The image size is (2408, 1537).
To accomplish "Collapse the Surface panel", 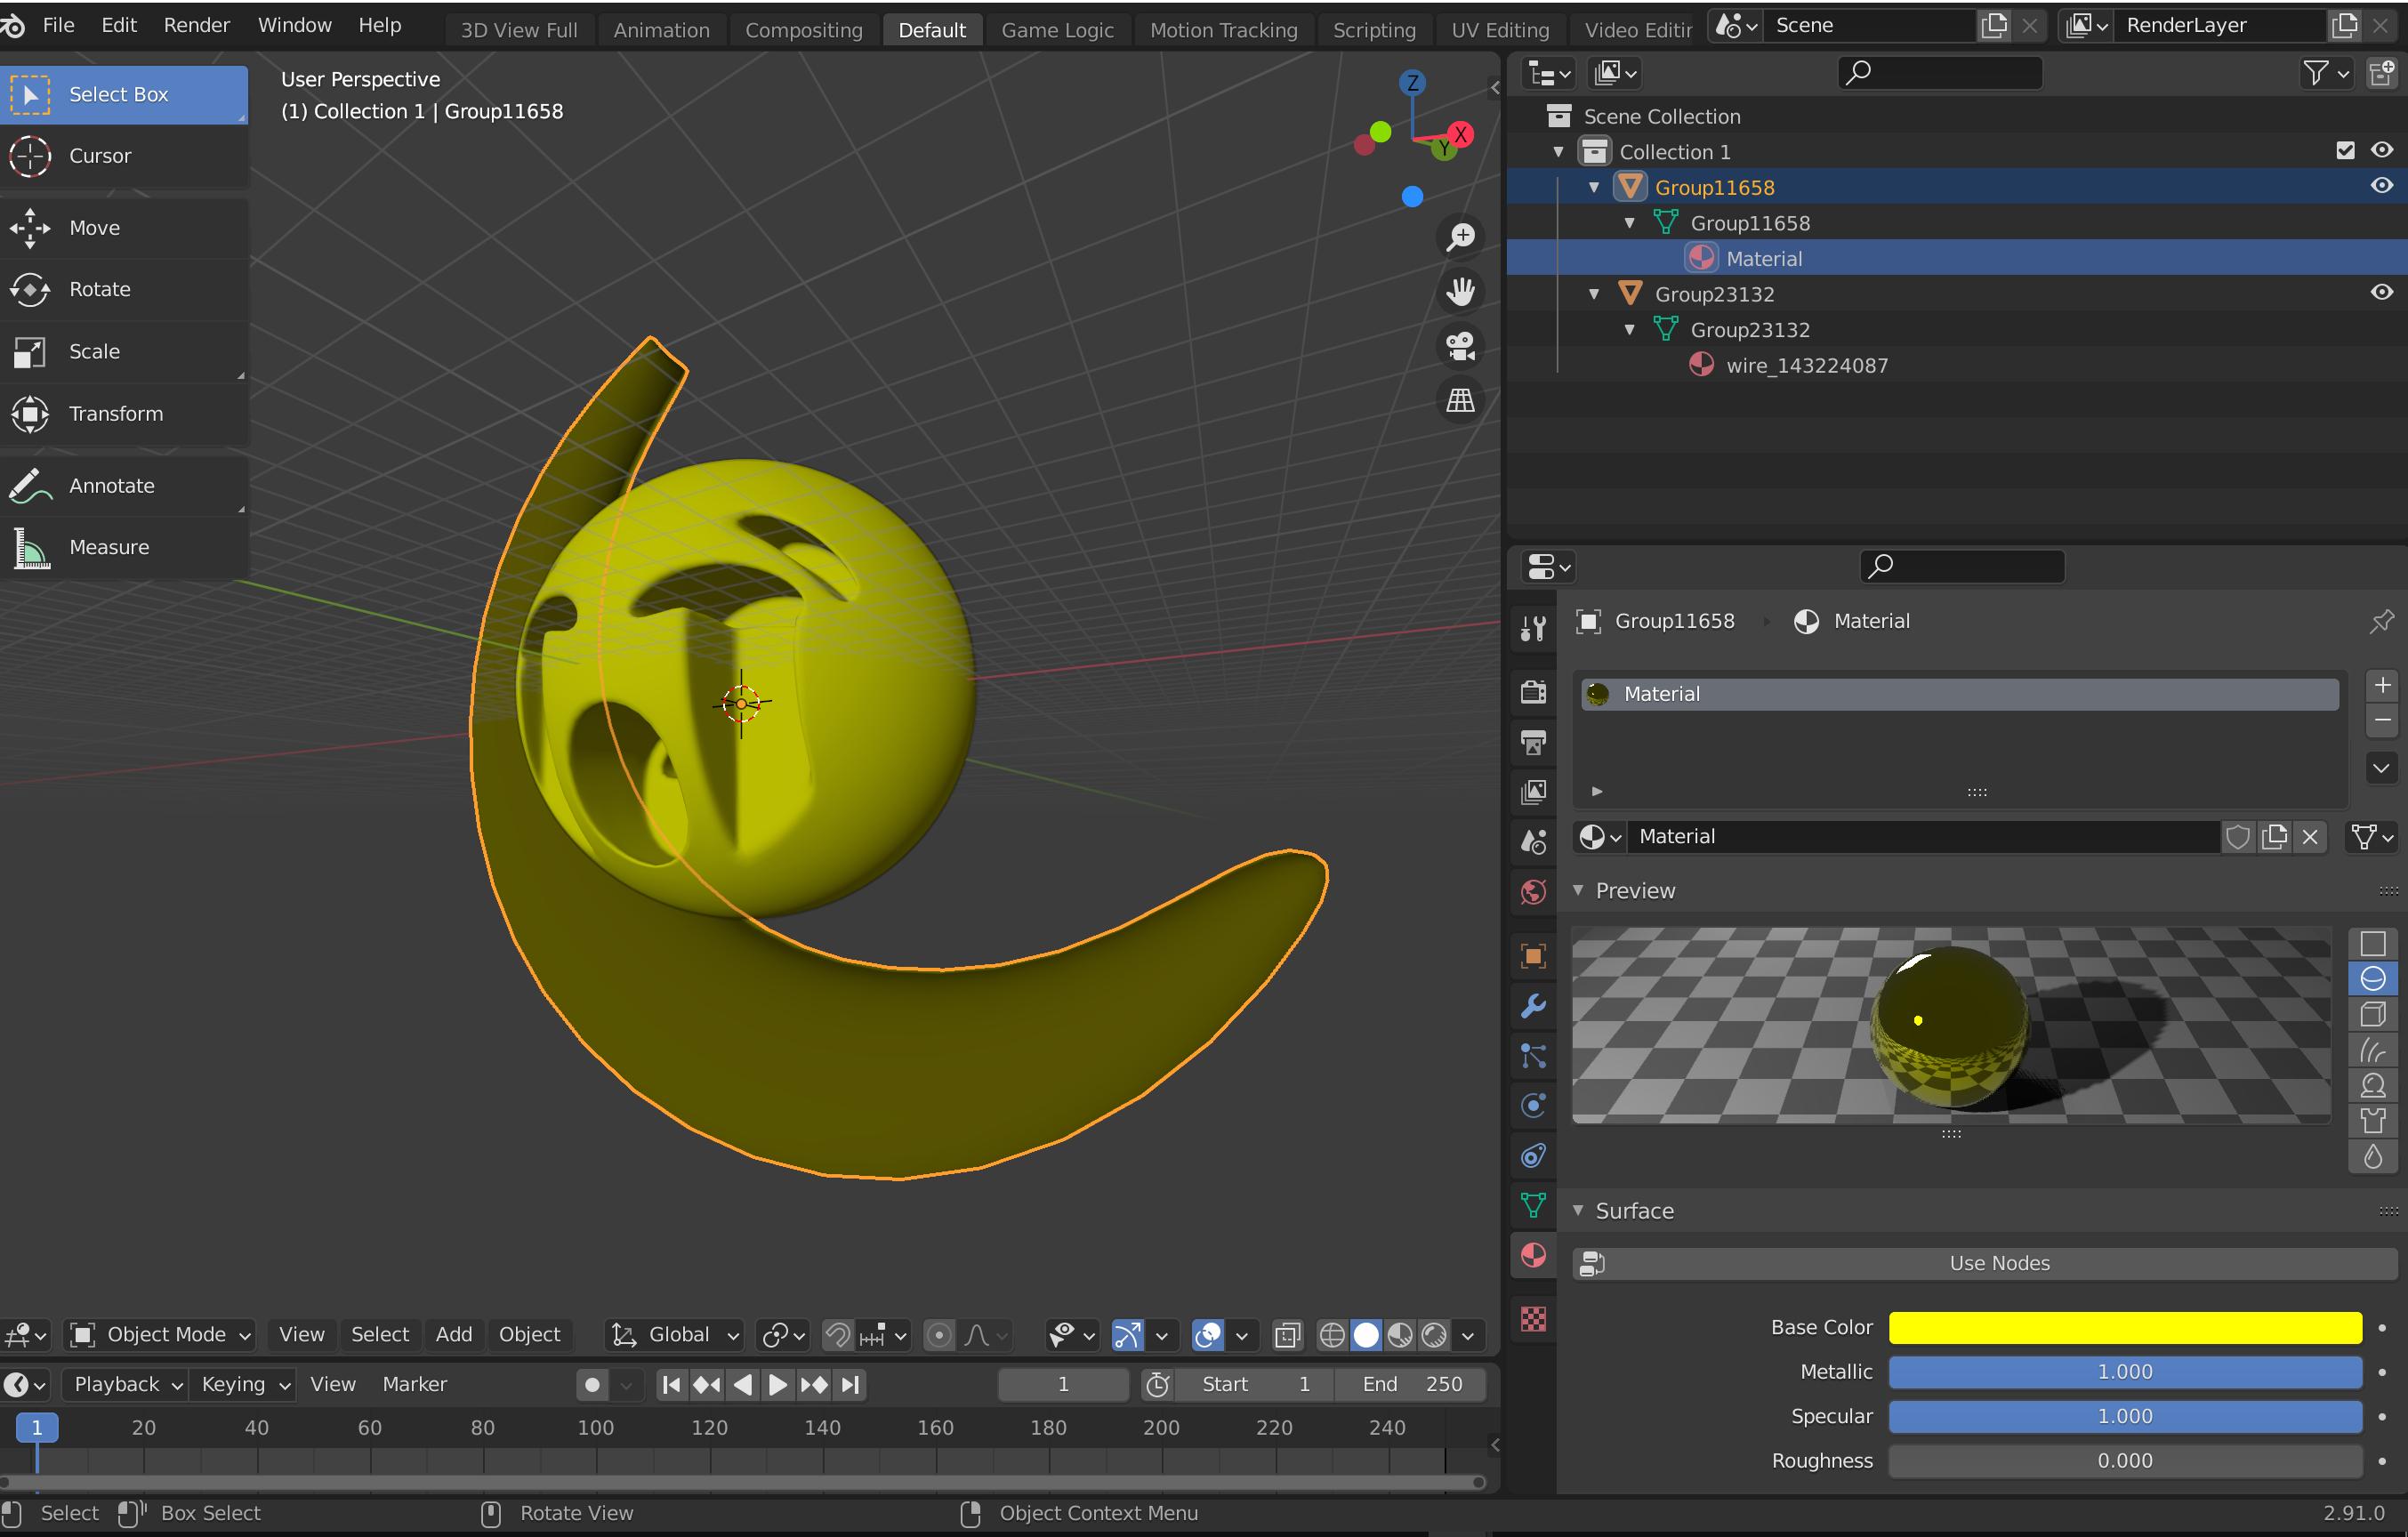I will 1578,1210.
